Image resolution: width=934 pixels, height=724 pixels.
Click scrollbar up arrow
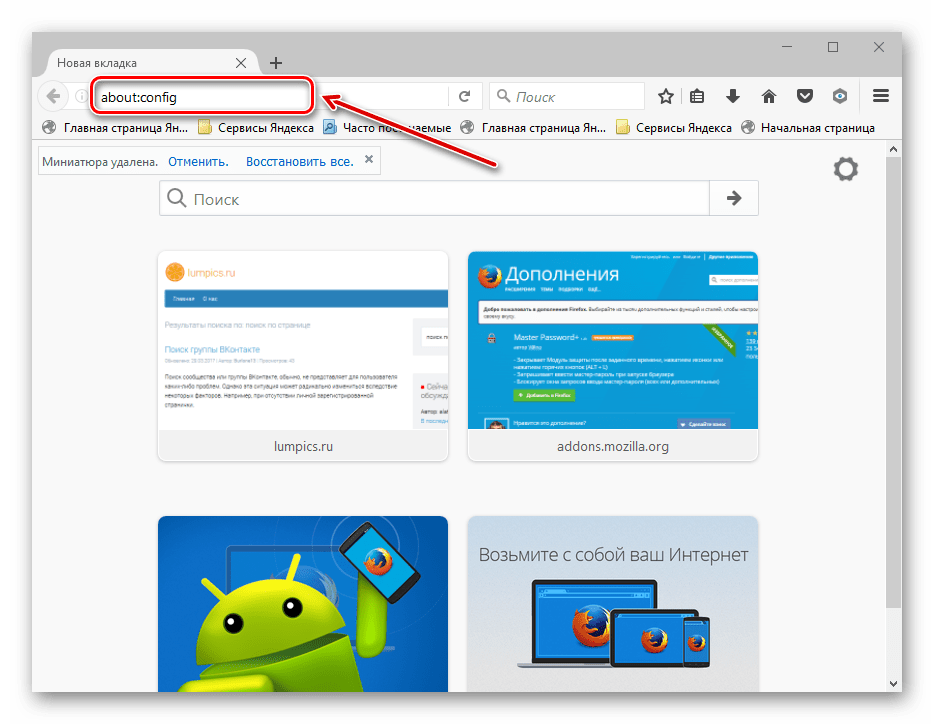coord(893,148)
